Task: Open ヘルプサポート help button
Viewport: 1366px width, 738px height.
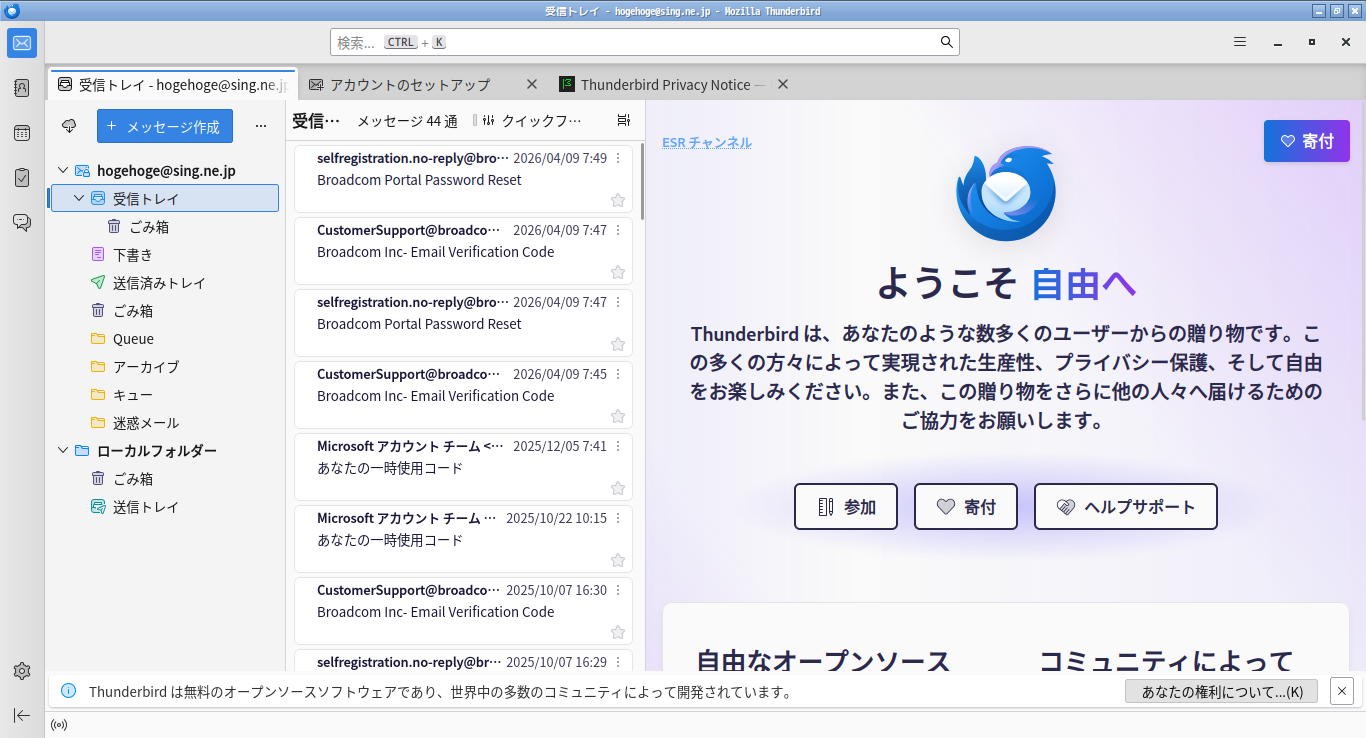Action: tap(1126, 507)
